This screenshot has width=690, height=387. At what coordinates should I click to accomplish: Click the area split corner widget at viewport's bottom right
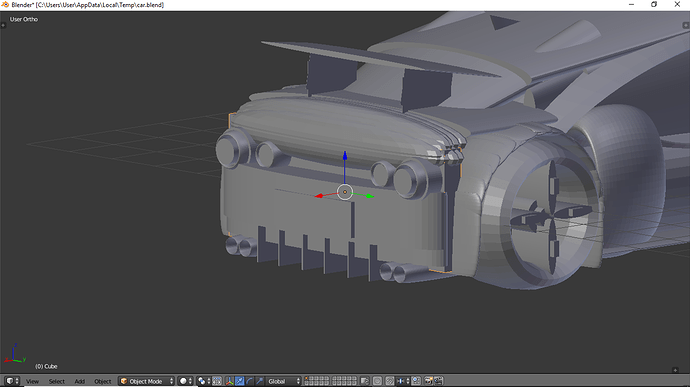point(675,370)
